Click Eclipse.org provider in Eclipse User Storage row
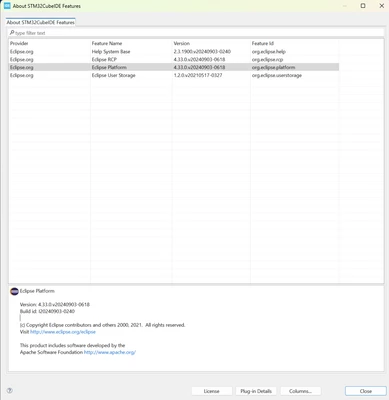The width and height of the screenshot is (389, 400). (21, 75)
